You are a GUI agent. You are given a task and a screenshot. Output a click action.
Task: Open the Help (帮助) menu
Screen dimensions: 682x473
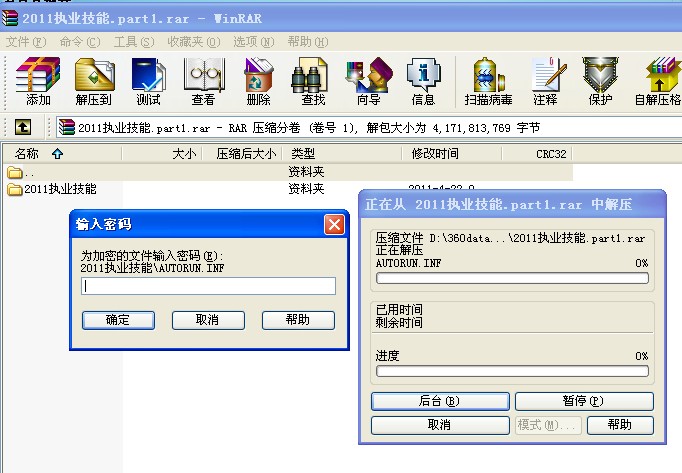click(308, 42)
